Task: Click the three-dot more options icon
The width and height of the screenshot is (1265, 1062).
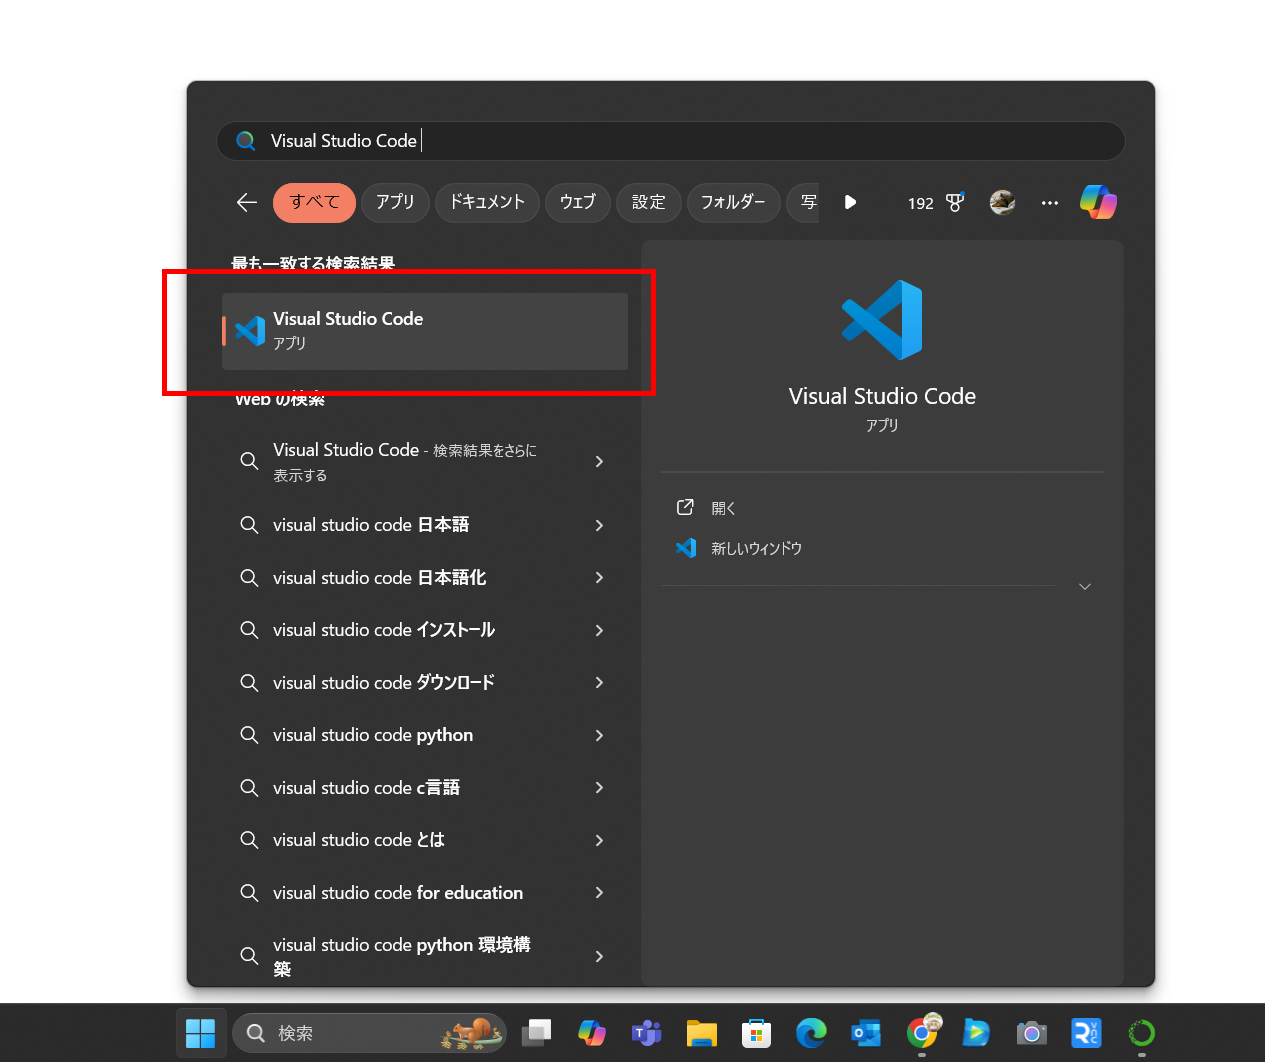Action: click(1049, 203)
